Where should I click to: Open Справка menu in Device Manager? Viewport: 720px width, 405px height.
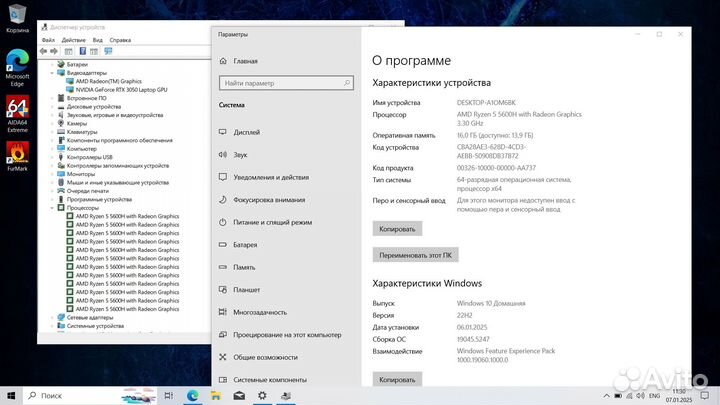point(120,40)
